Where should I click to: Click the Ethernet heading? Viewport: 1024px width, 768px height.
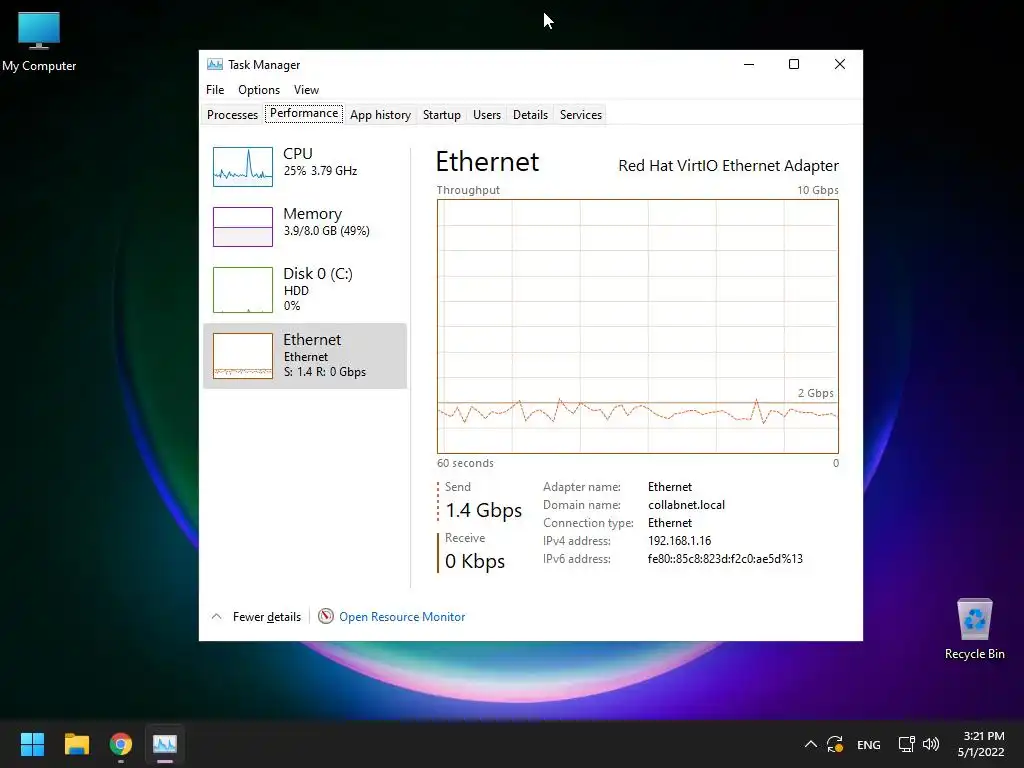pos(487,161)
